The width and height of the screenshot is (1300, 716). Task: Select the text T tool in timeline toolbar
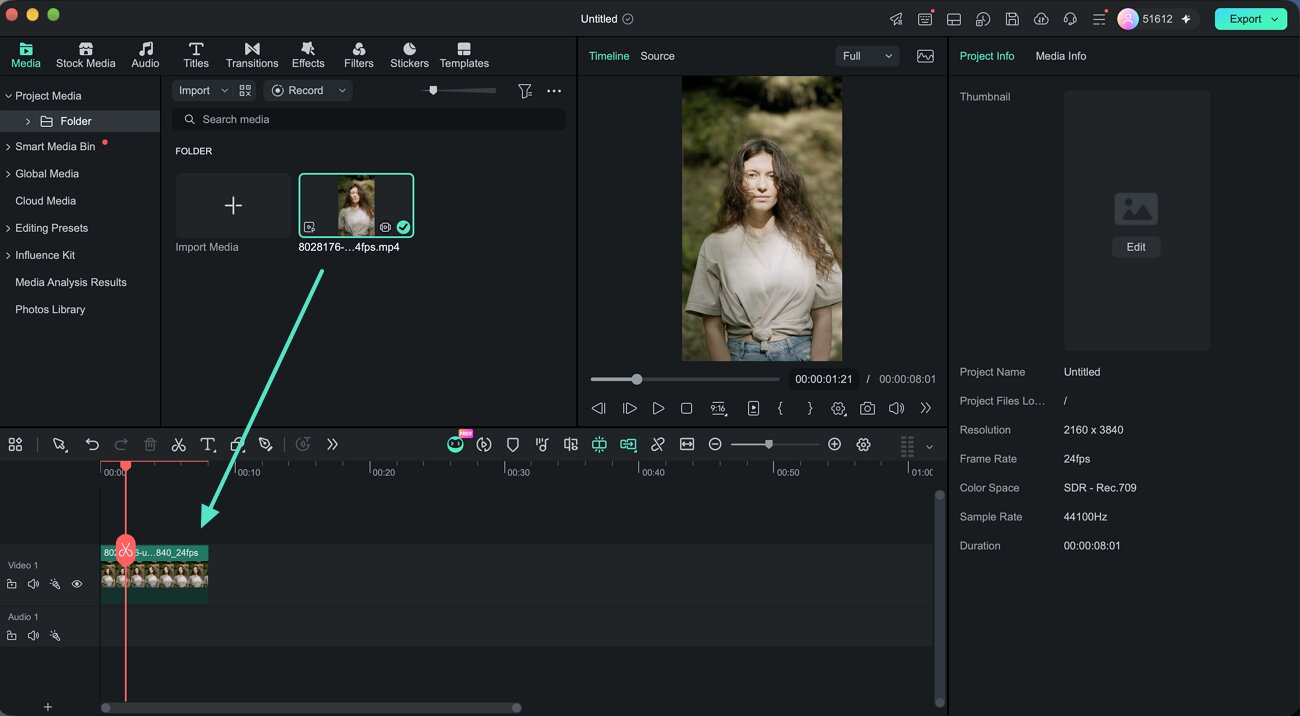point(208,445)
